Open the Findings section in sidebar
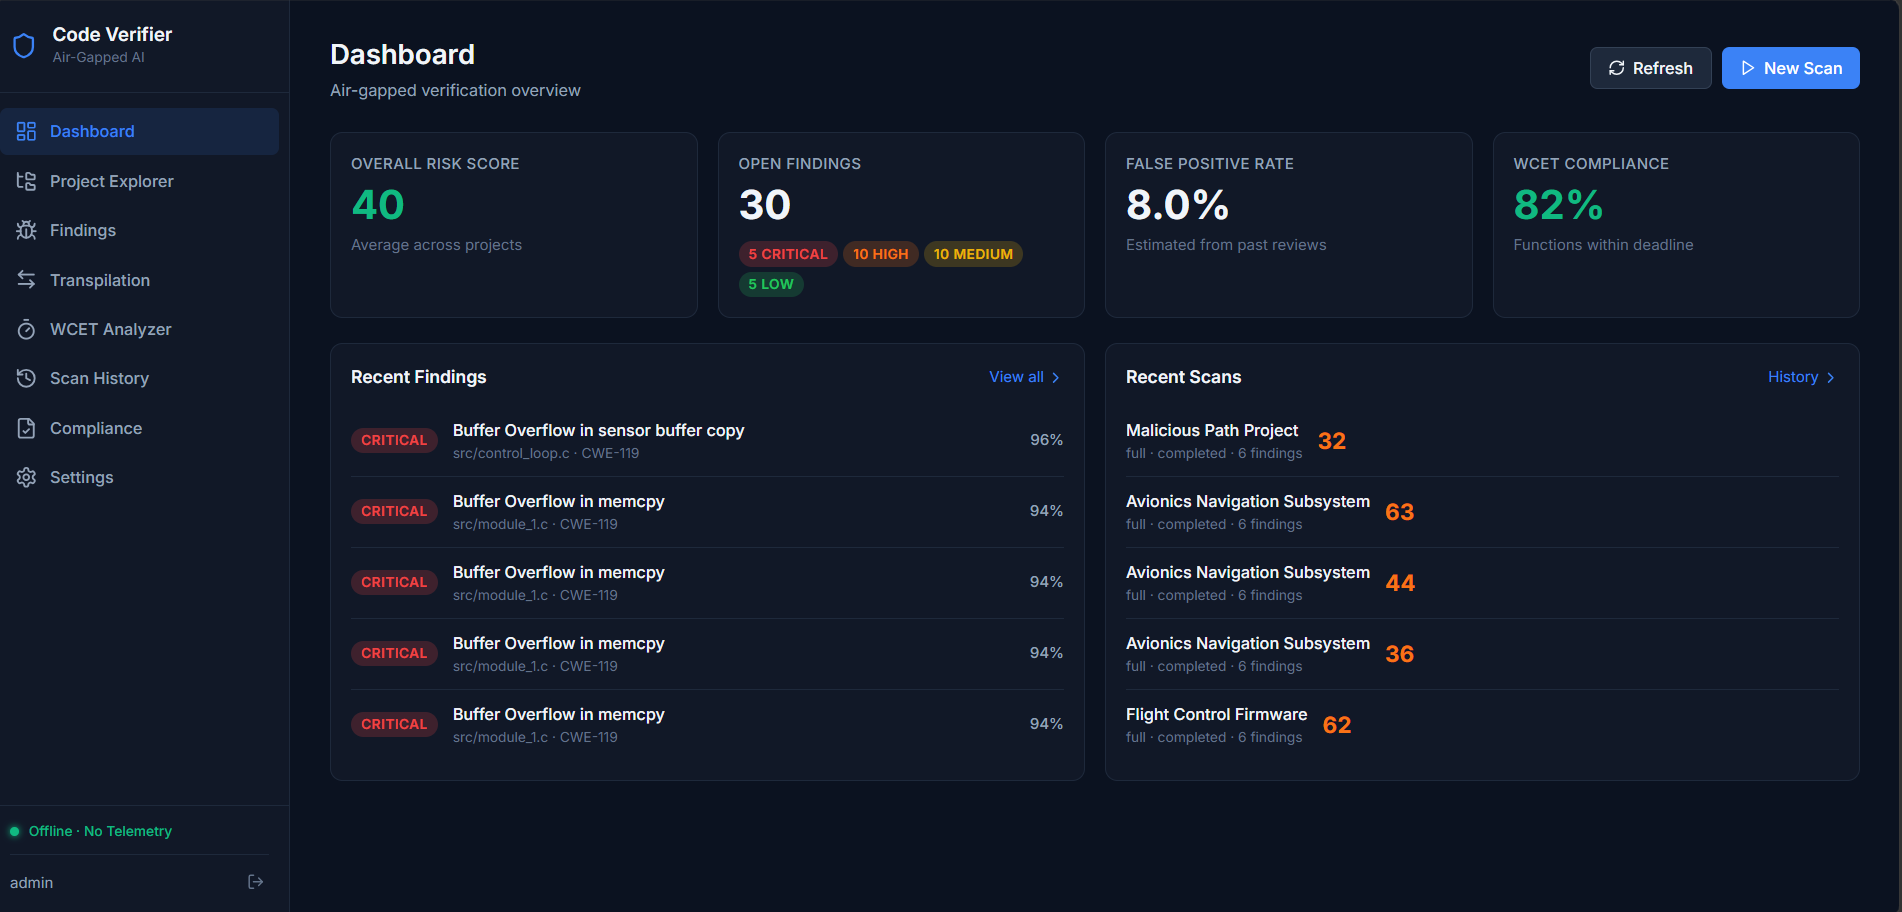 click(x=140, y=230)
